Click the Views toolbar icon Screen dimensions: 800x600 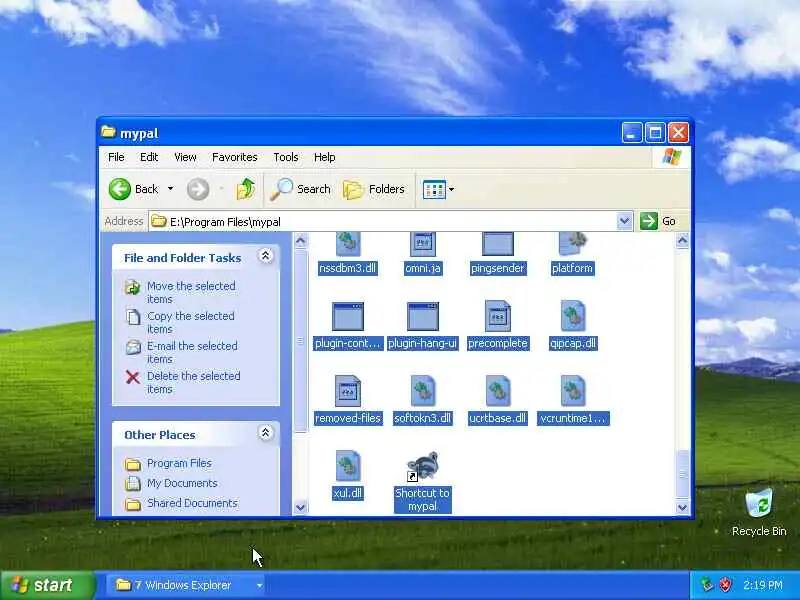point(434,189)
